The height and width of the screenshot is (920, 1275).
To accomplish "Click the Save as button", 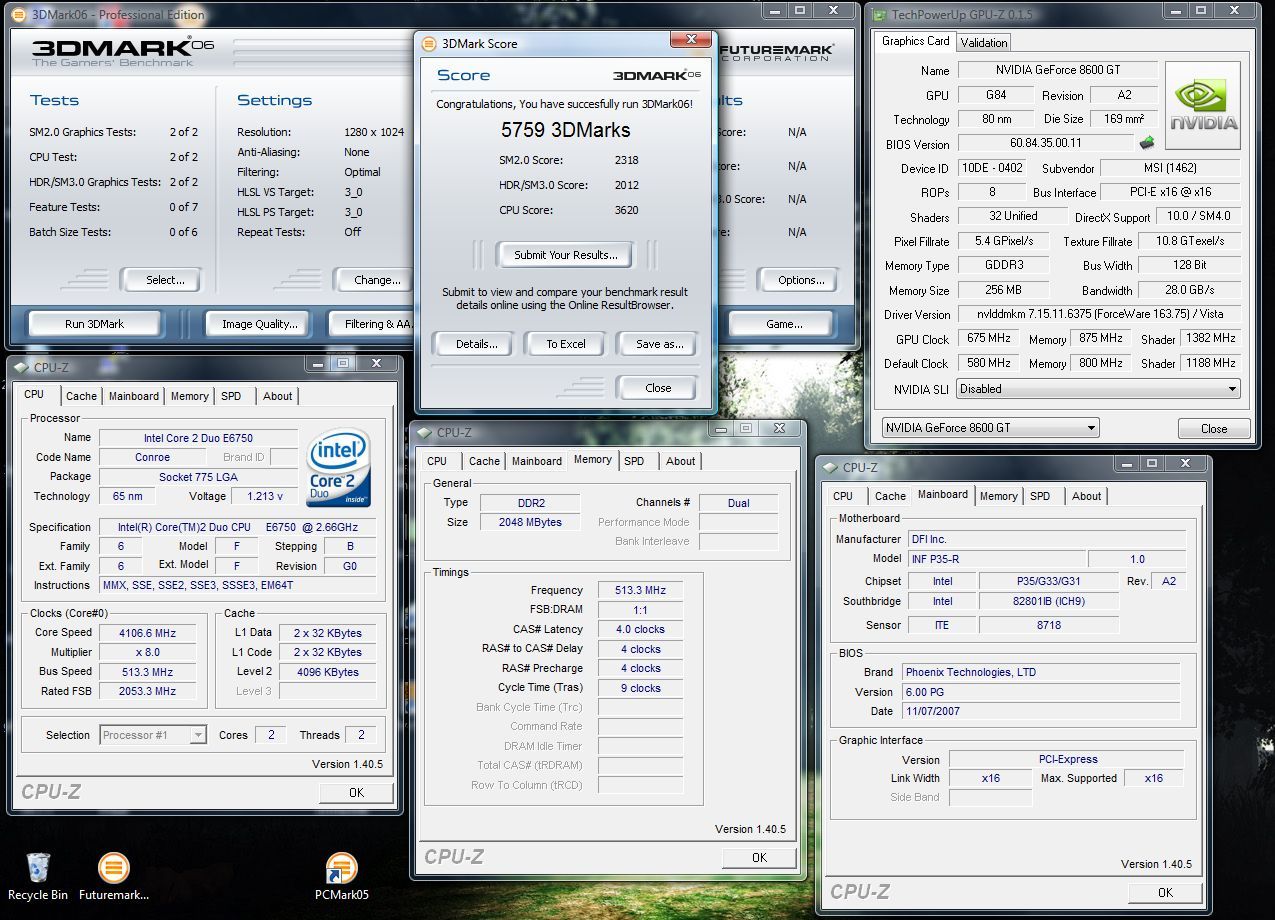I will (x=660, y=344).
